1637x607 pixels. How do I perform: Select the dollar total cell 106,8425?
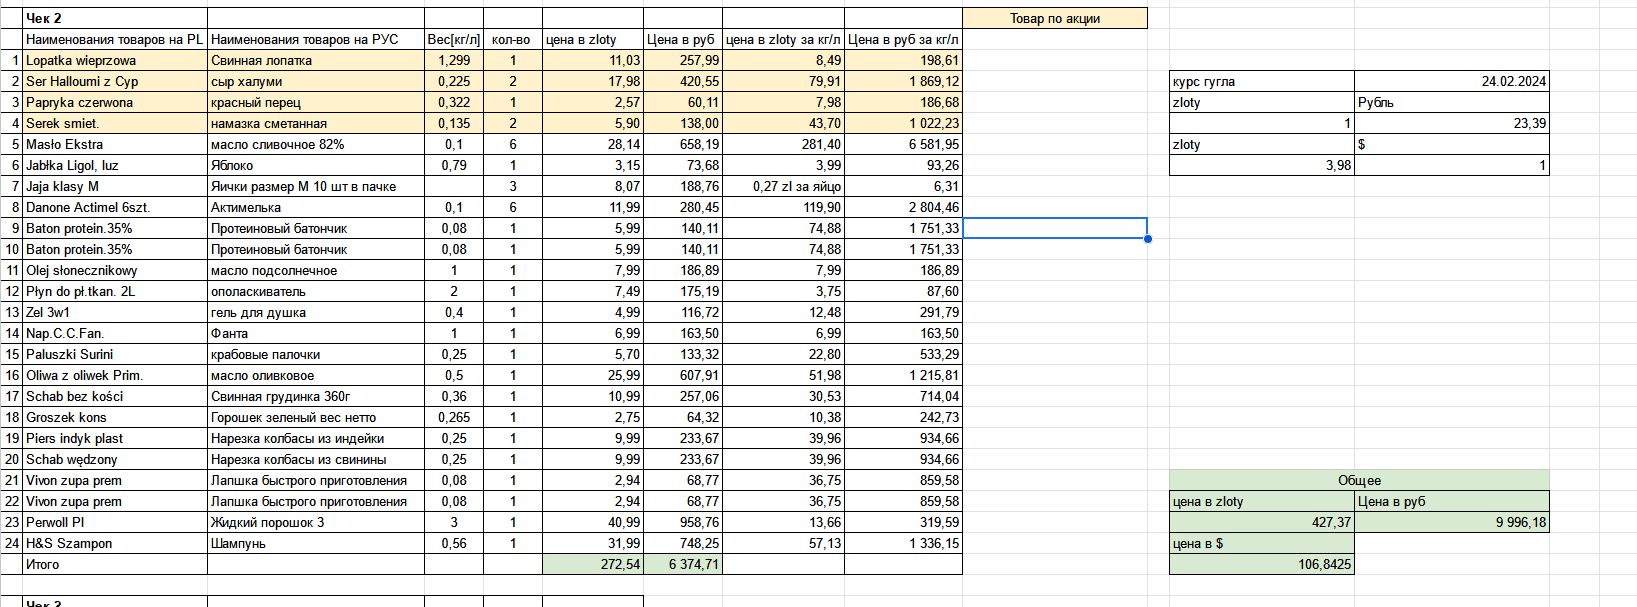tap(1261, 564)
